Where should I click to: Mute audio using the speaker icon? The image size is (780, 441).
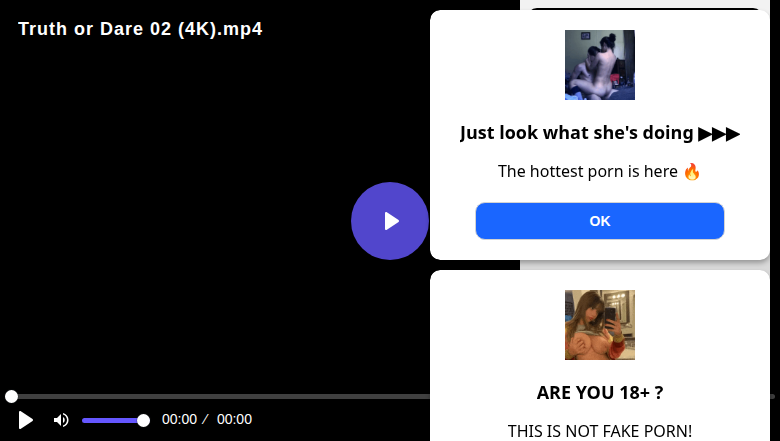(61, 420)
